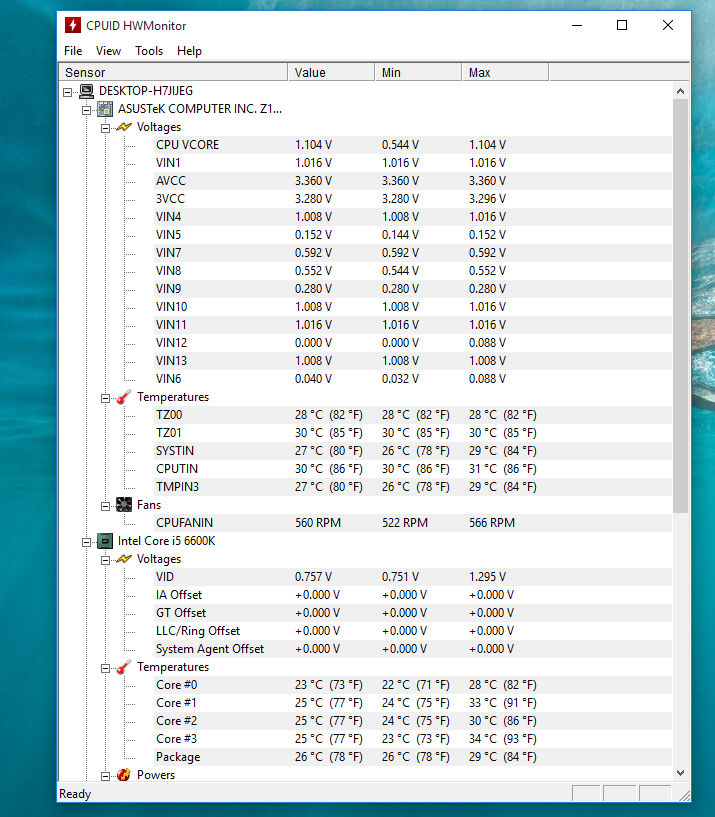Collapse the motherboard Temperatures group

105,399
